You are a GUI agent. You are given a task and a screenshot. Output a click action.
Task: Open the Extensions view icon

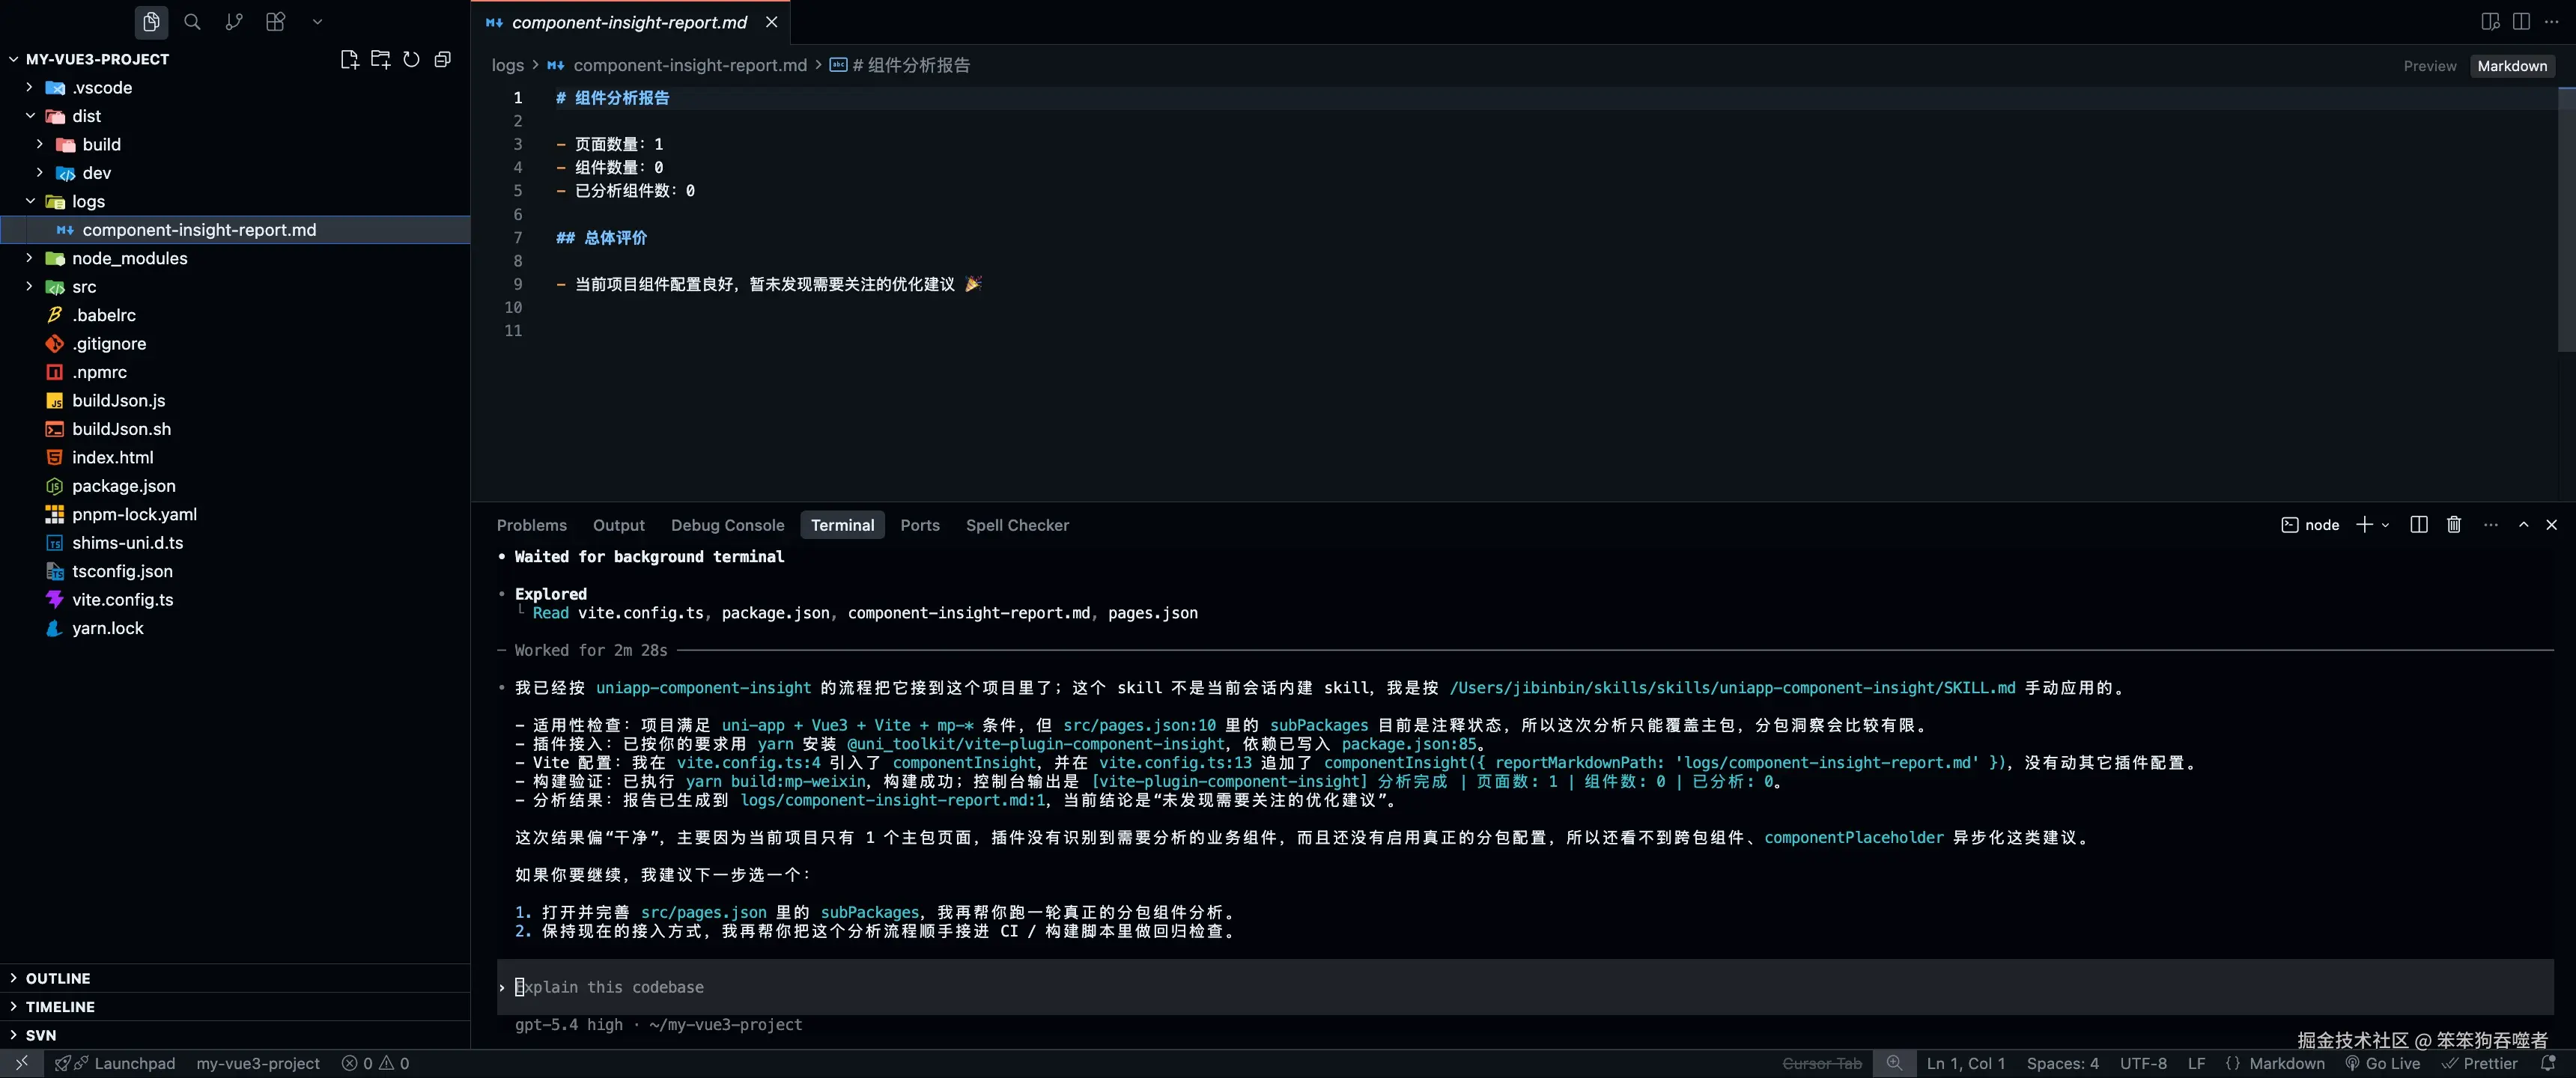pyautogui.click(x=275, y=21)
